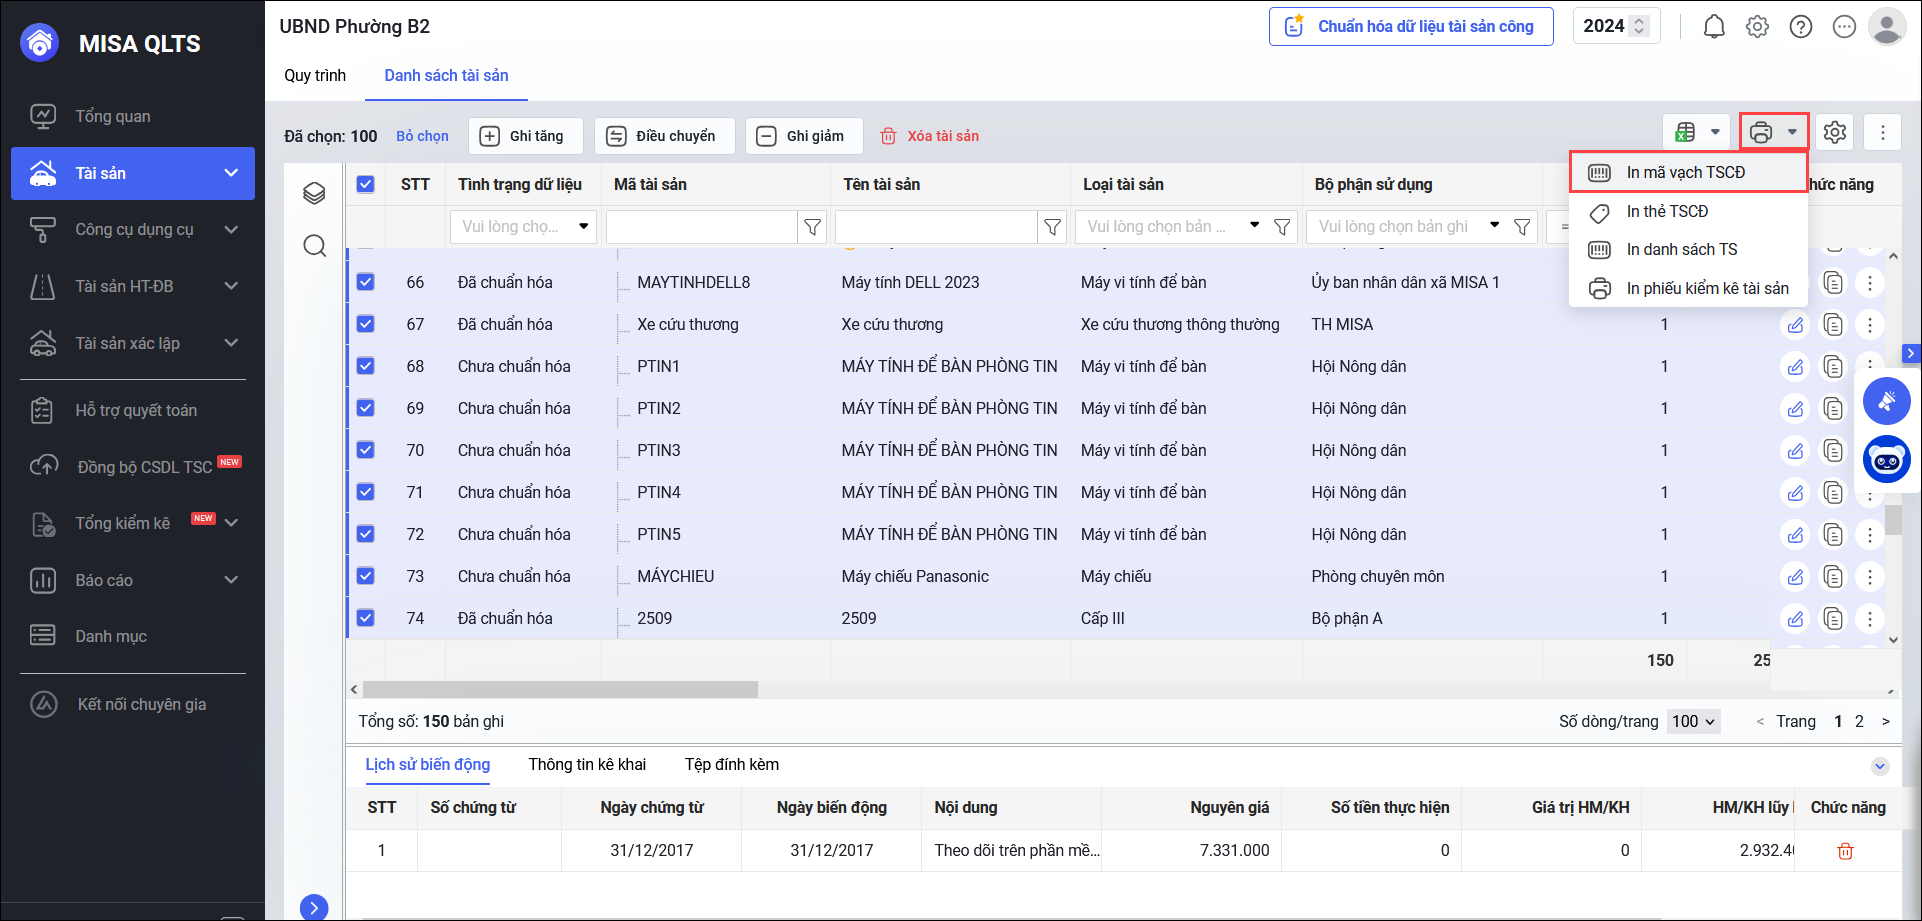
Task: Switch to the Thông tin kê khai tab
Action: [x=587, y=765]
